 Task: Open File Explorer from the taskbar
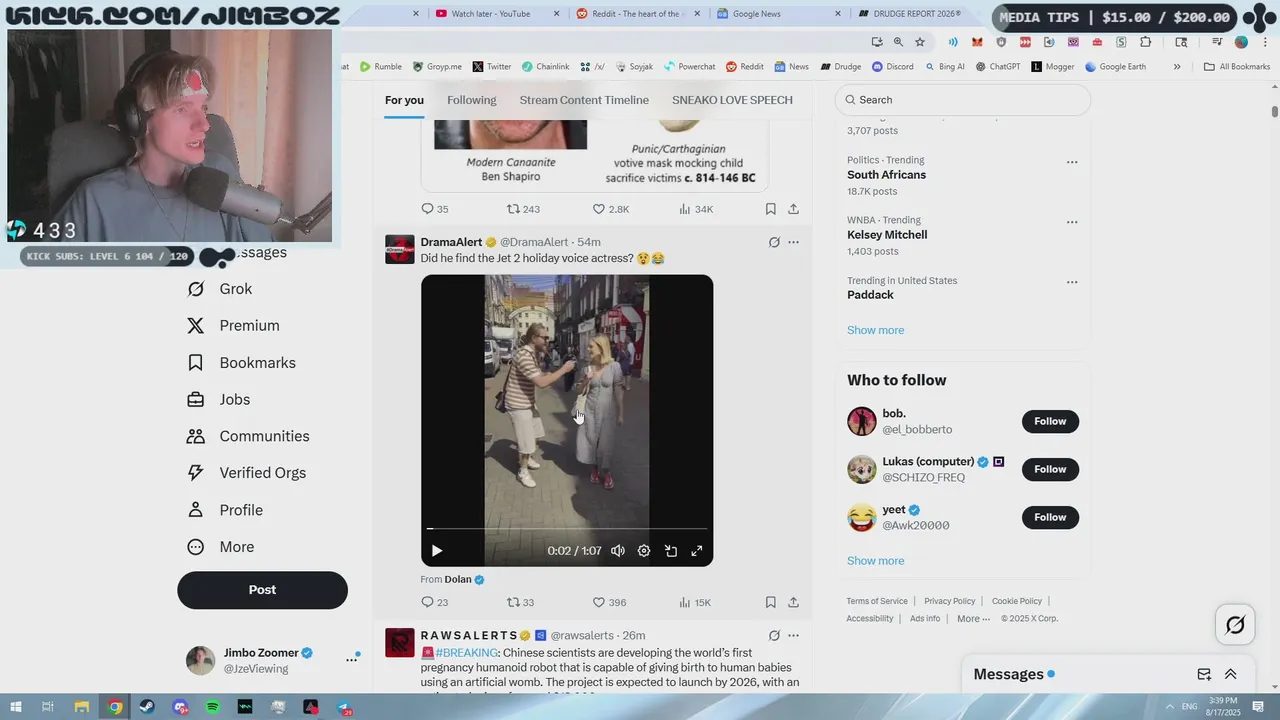(82, 707)
